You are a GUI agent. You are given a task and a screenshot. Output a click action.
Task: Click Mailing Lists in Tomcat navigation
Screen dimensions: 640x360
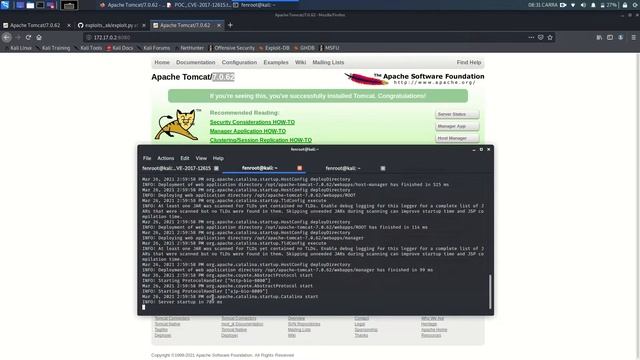click(328, 62)
